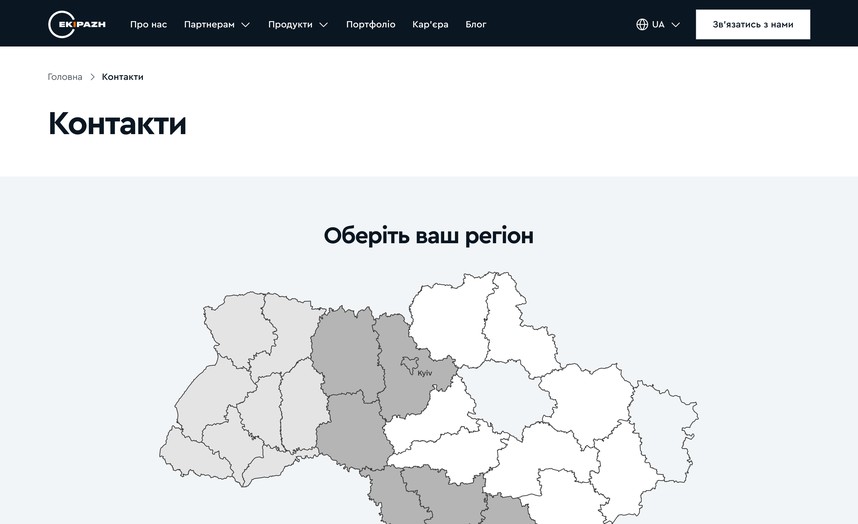This screenshot has width=858, height=524.
Task: Click the globe language icon
Action: [x=642, y=25]
